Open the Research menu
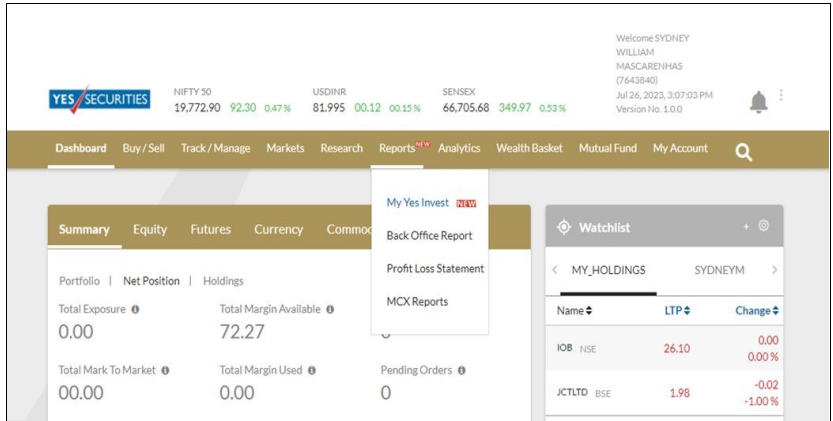The width and height of the screenshot is (833, 421). pyautogui.click(x=342, y=148)
